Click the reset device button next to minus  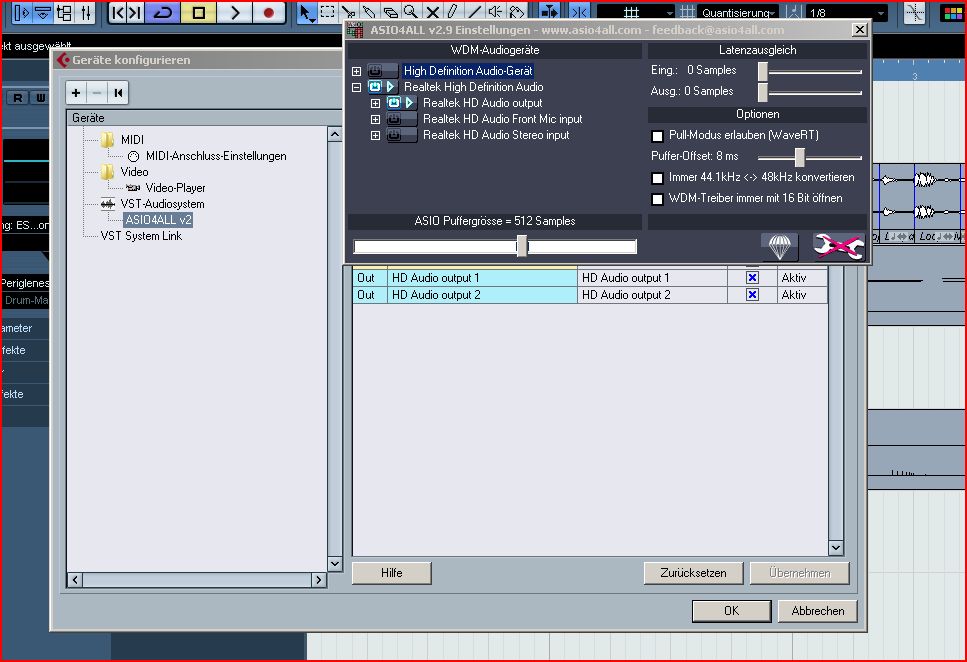pos(118,93)
